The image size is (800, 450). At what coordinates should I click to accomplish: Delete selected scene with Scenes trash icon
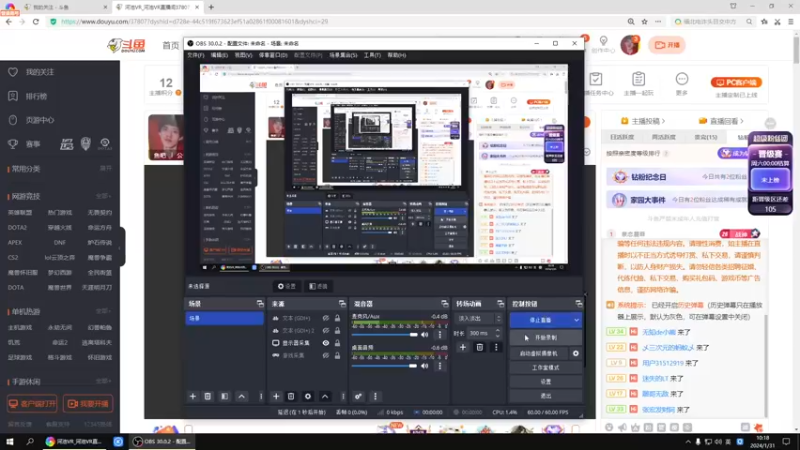pos(208,396)
